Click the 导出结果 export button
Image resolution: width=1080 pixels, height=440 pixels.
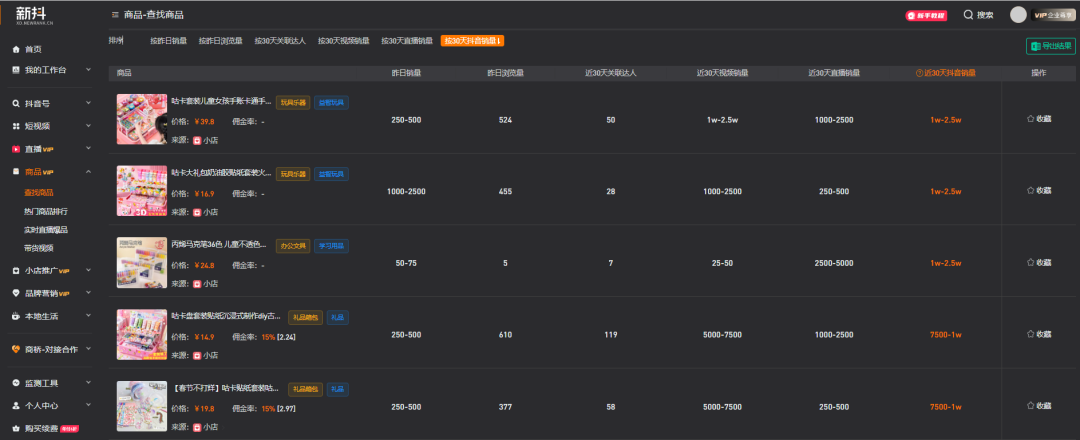click(1050, 46)
